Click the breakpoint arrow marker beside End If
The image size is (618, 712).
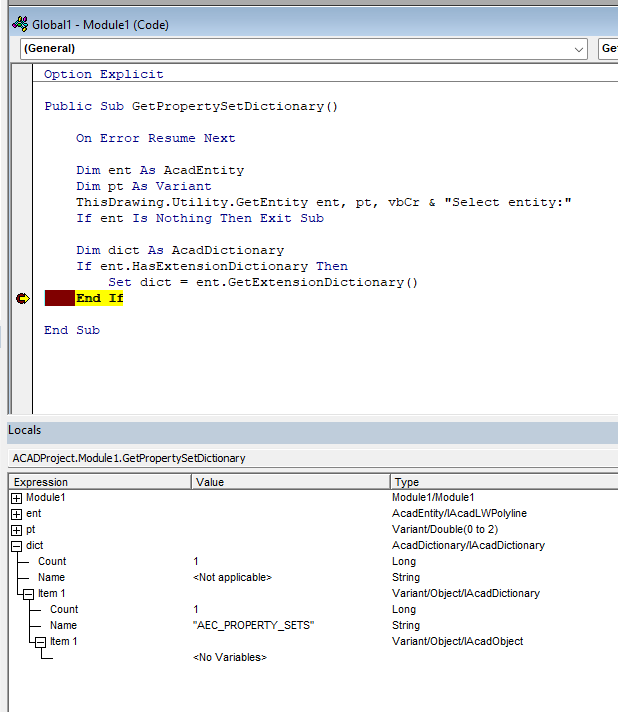[x=23, y=298]
